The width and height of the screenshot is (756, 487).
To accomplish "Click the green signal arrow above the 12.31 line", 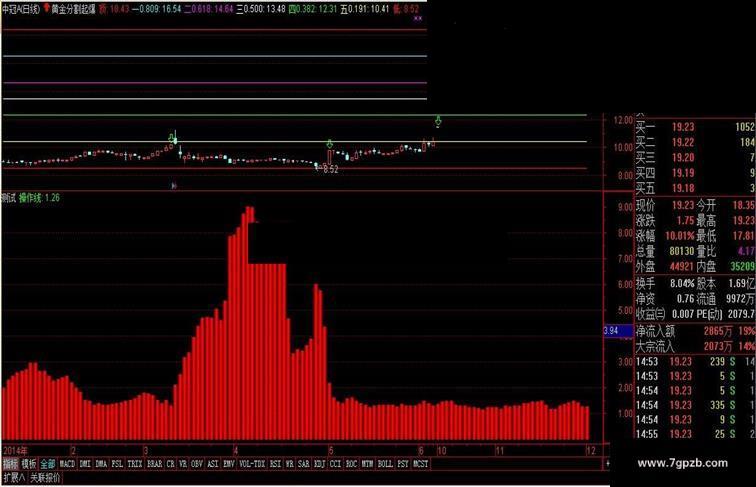I will point(438,121).
